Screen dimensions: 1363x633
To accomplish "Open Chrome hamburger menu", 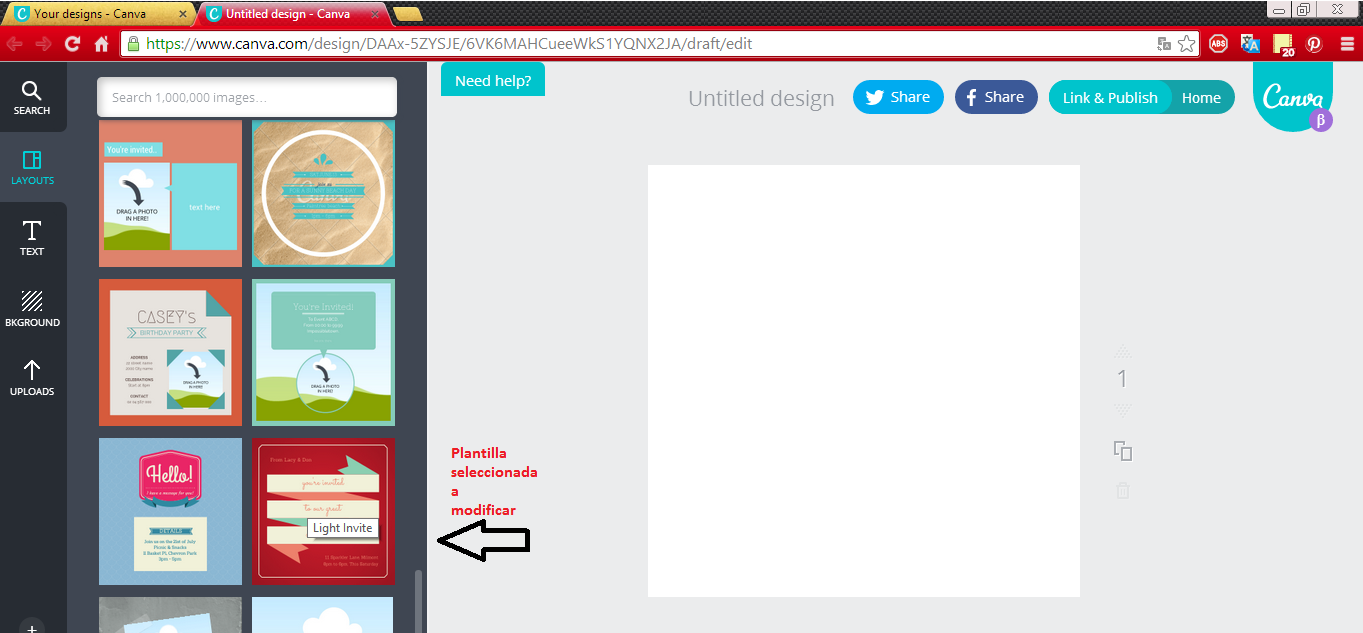I will (x=1345, y=44).
